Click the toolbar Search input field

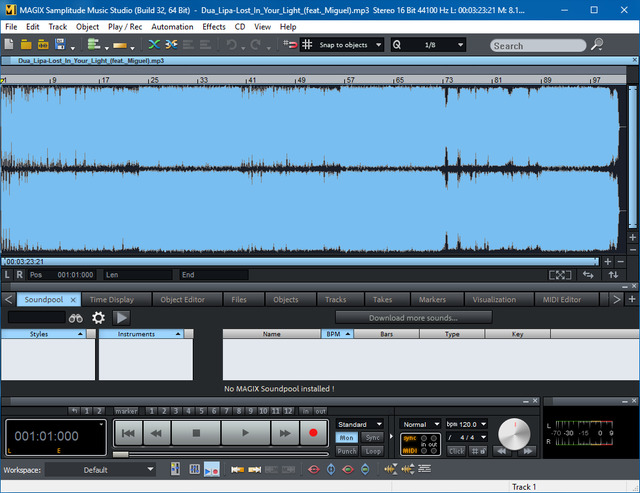[536, 45]
